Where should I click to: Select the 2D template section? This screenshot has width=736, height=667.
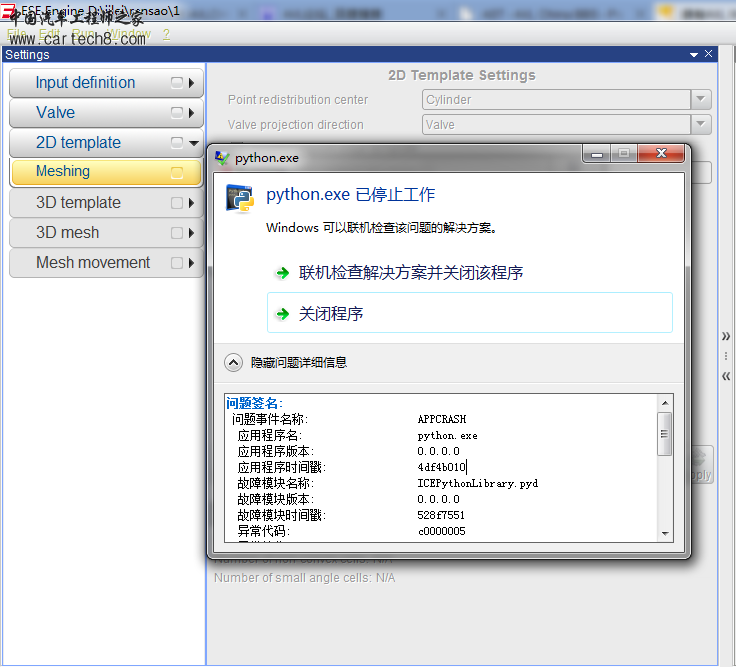106,143
